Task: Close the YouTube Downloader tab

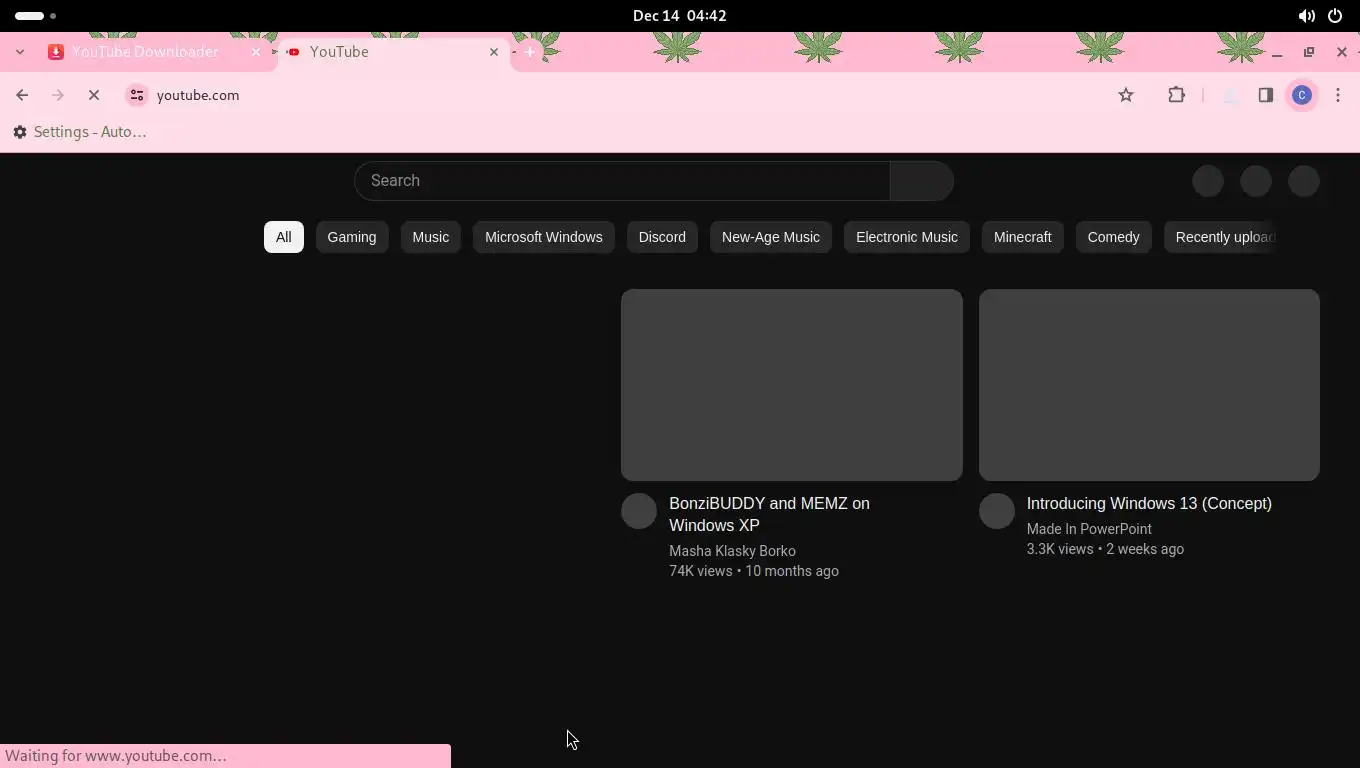Action: coord(255,52)
